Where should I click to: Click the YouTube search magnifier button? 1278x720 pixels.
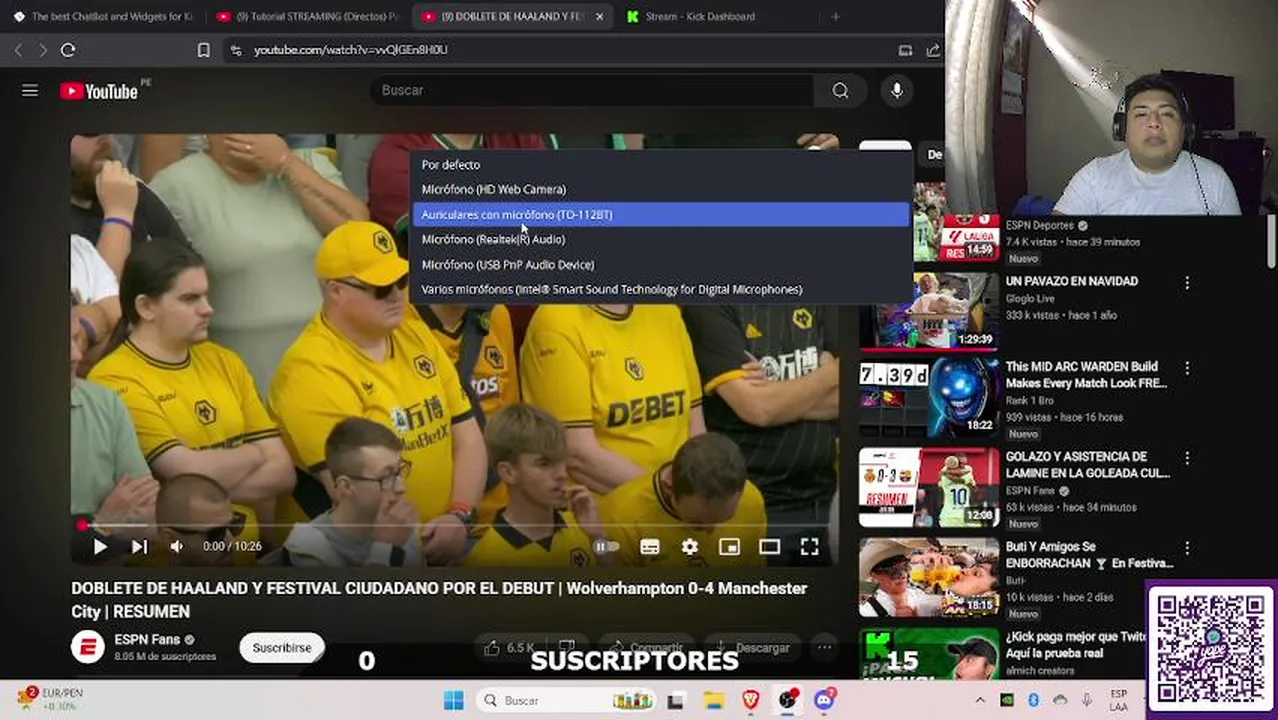(x=840, y=90)
